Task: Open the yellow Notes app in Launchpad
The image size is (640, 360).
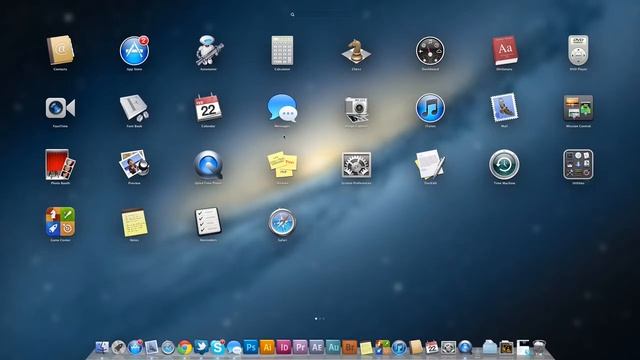Action: (134, 223)
